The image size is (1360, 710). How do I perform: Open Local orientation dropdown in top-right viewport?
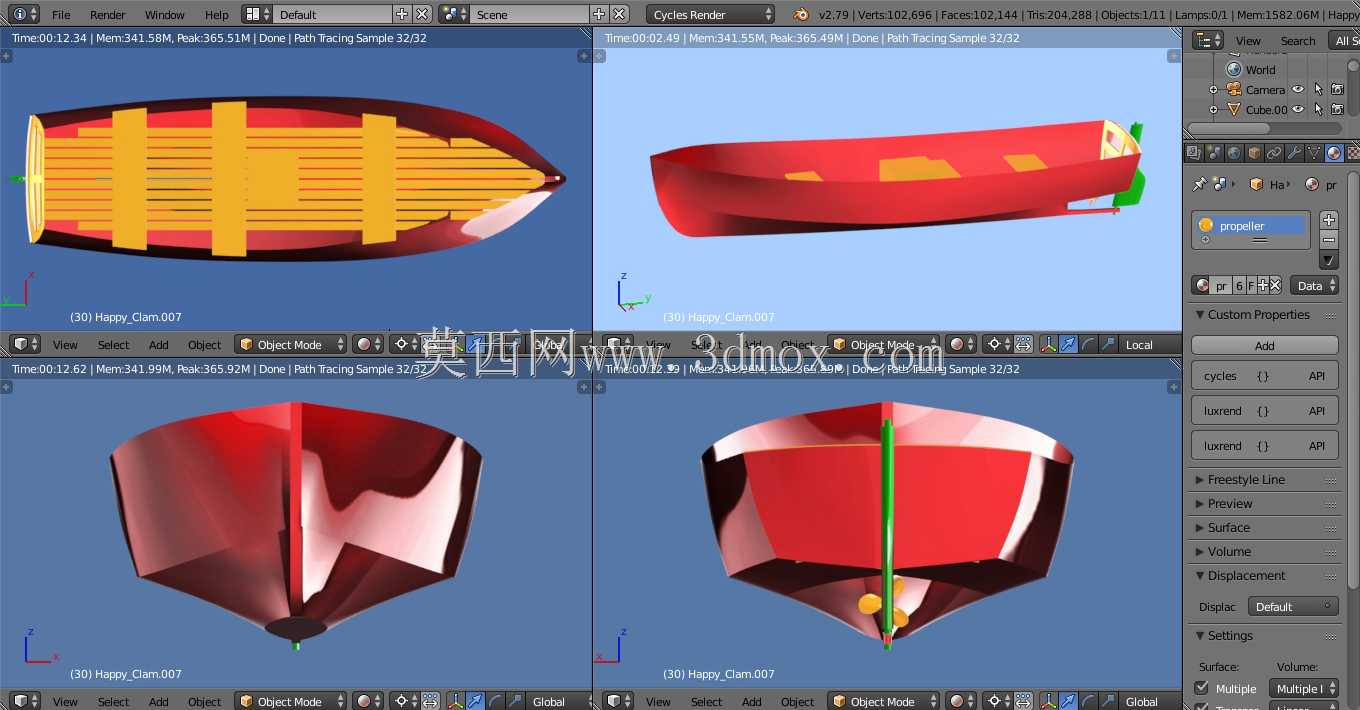pyautogui.click(x=1150, y=344)
